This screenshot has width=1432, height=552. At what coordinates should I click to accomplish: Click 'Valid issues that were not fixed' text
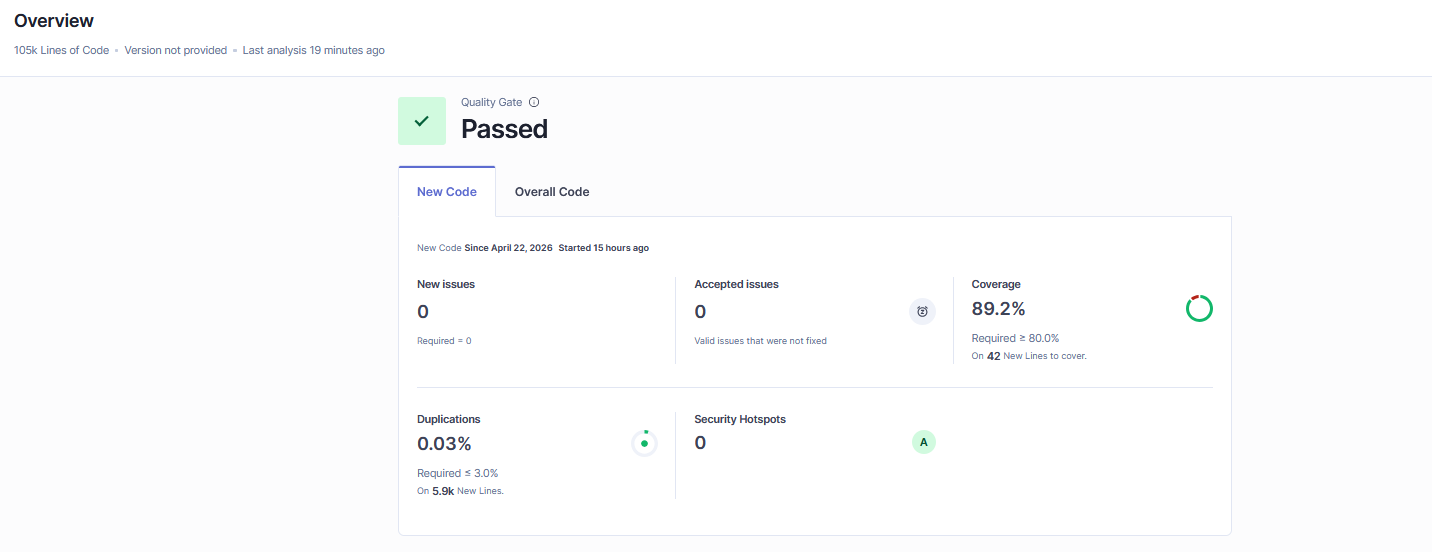(761, 341)
